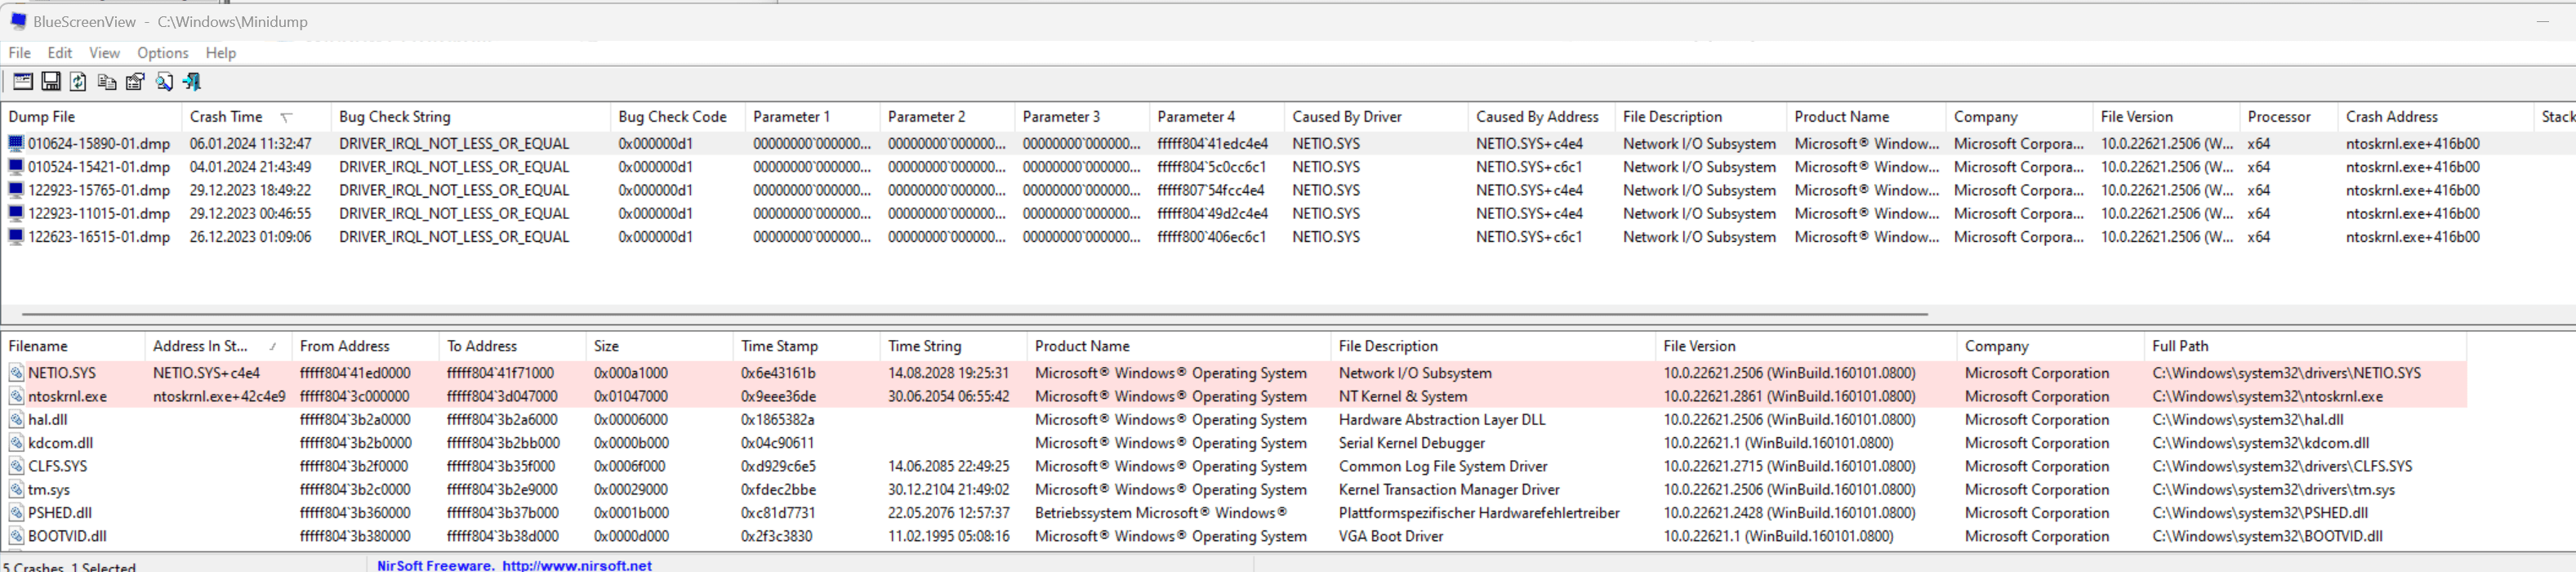
Task: Select the BOOTVID.dll filename row
Action: 67,536
